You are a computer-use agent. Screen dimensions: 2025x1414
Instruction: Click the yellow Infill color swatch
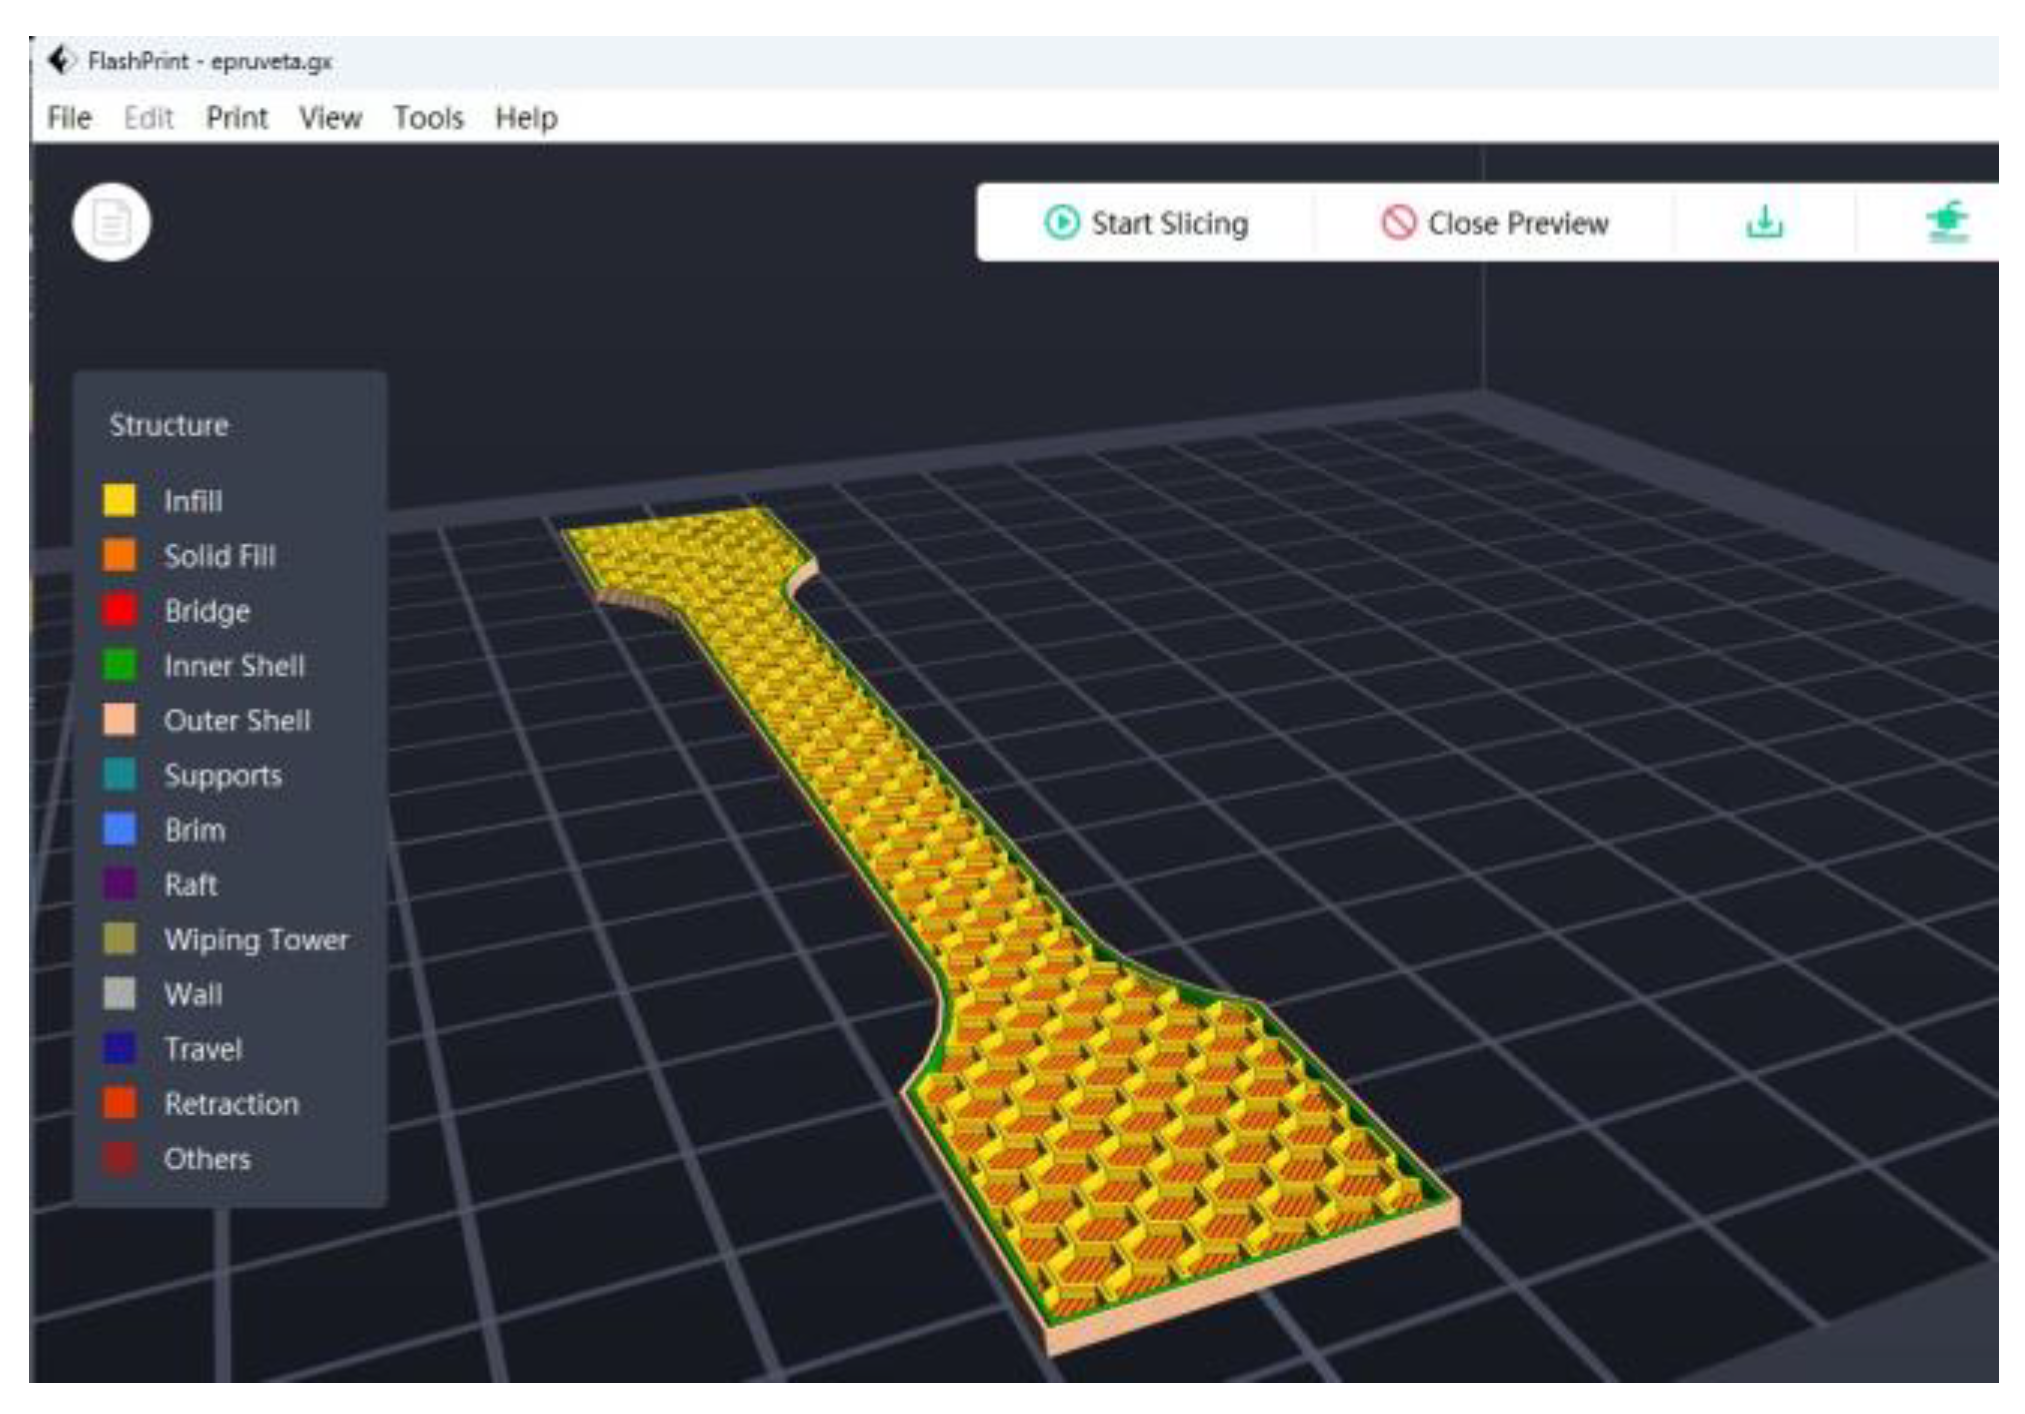pos(120,500)
